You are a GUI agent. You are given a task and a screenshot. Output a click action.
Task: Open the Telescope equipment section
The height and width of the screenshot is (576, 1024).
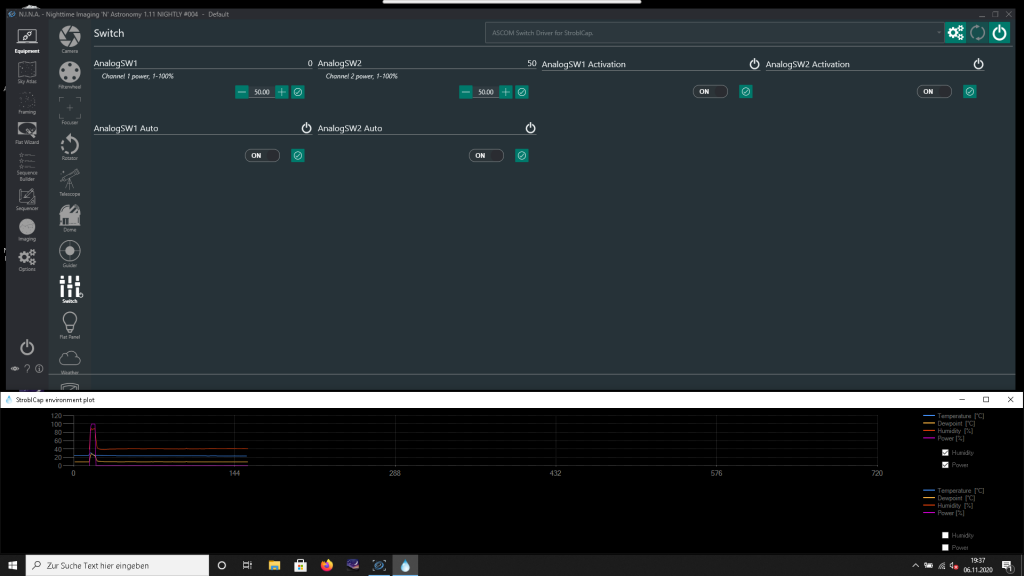pyautogui.click(x=69, y=182)
